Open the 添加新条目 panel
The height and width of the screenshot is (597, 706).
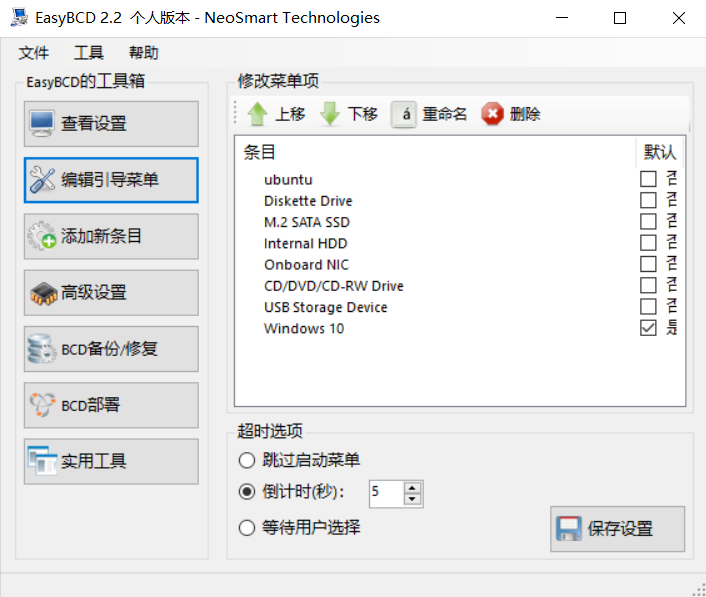[111, 236]
